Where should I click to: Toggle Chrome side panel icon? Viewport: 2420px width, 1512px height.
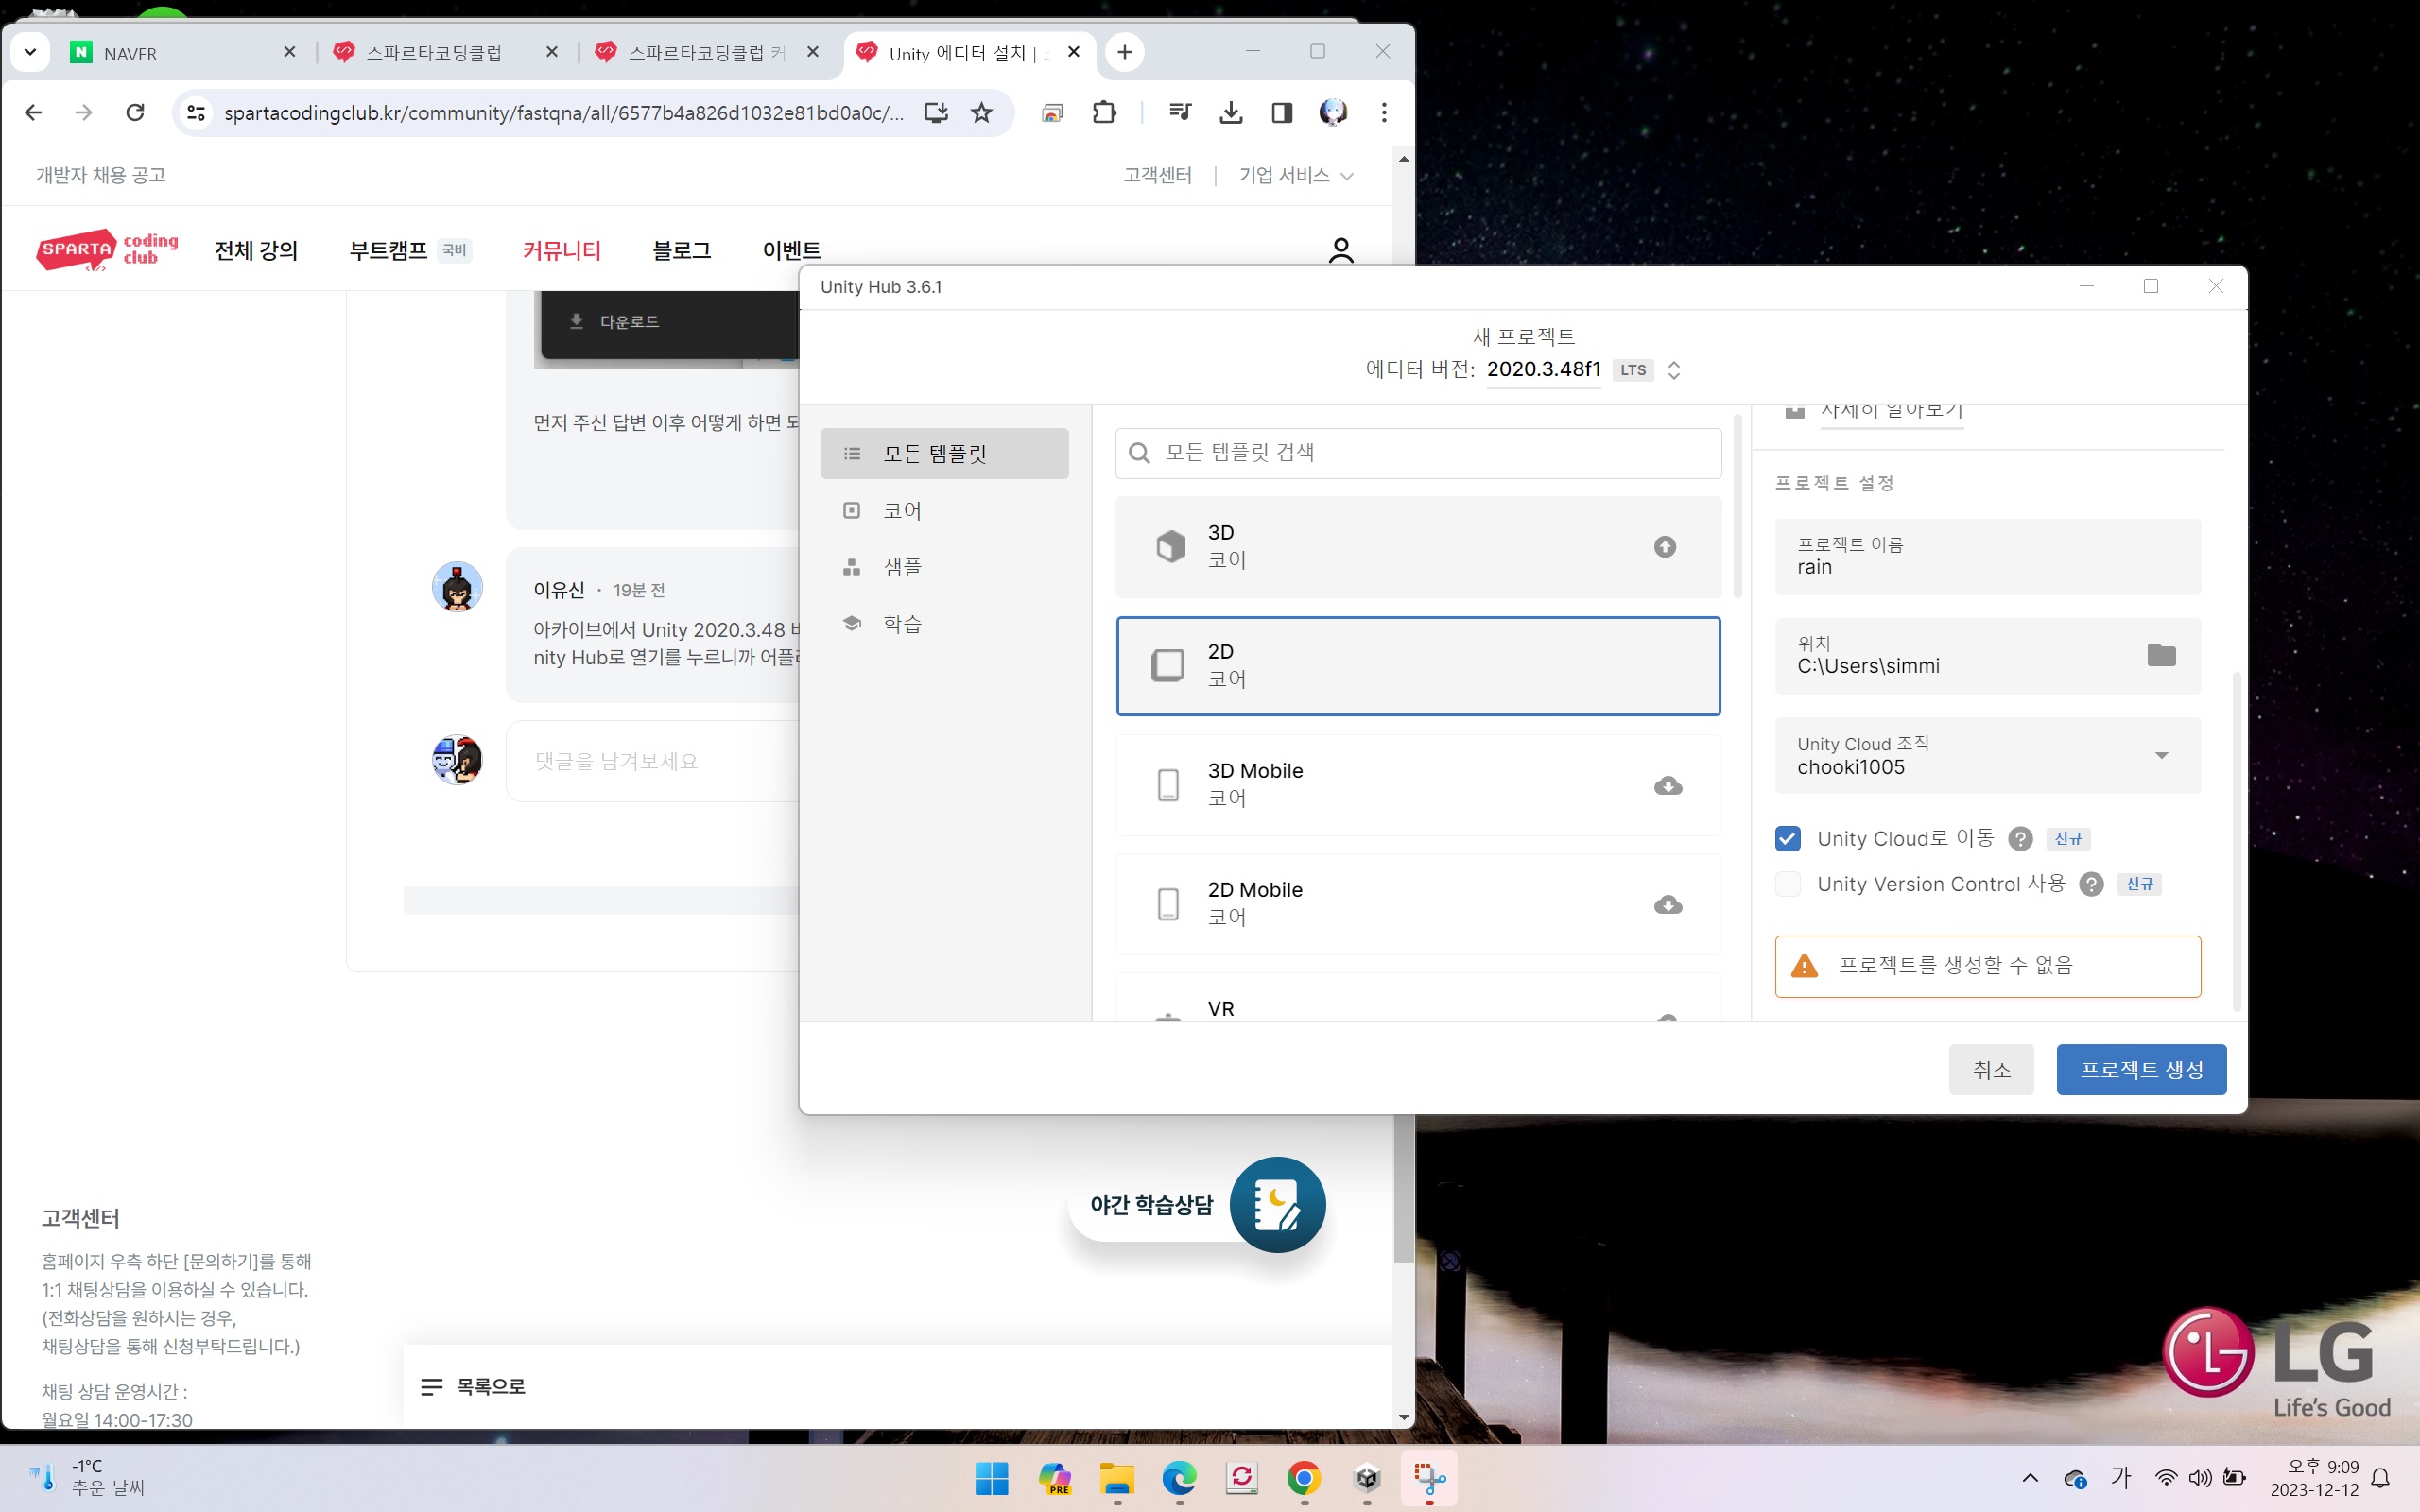tap(1282, 112)
